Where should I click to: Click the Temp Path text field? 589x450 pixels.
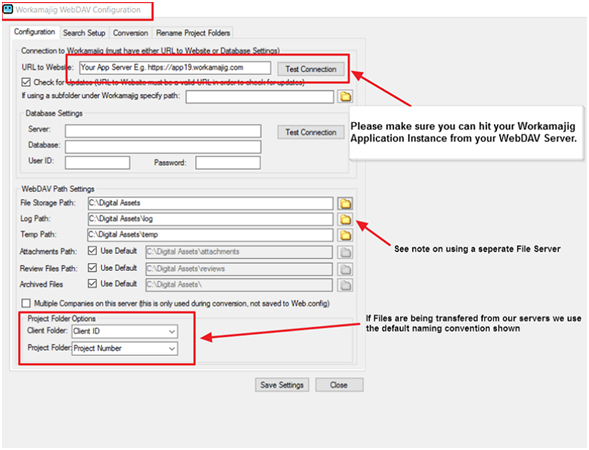coord(210,235)
